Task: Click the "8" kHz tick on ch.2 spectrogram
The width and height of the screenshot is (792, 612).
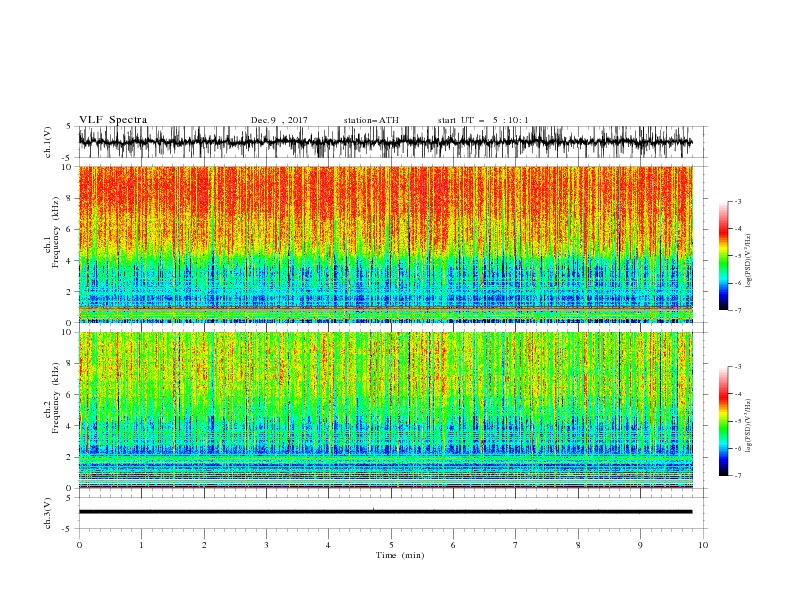Action: 69,364
